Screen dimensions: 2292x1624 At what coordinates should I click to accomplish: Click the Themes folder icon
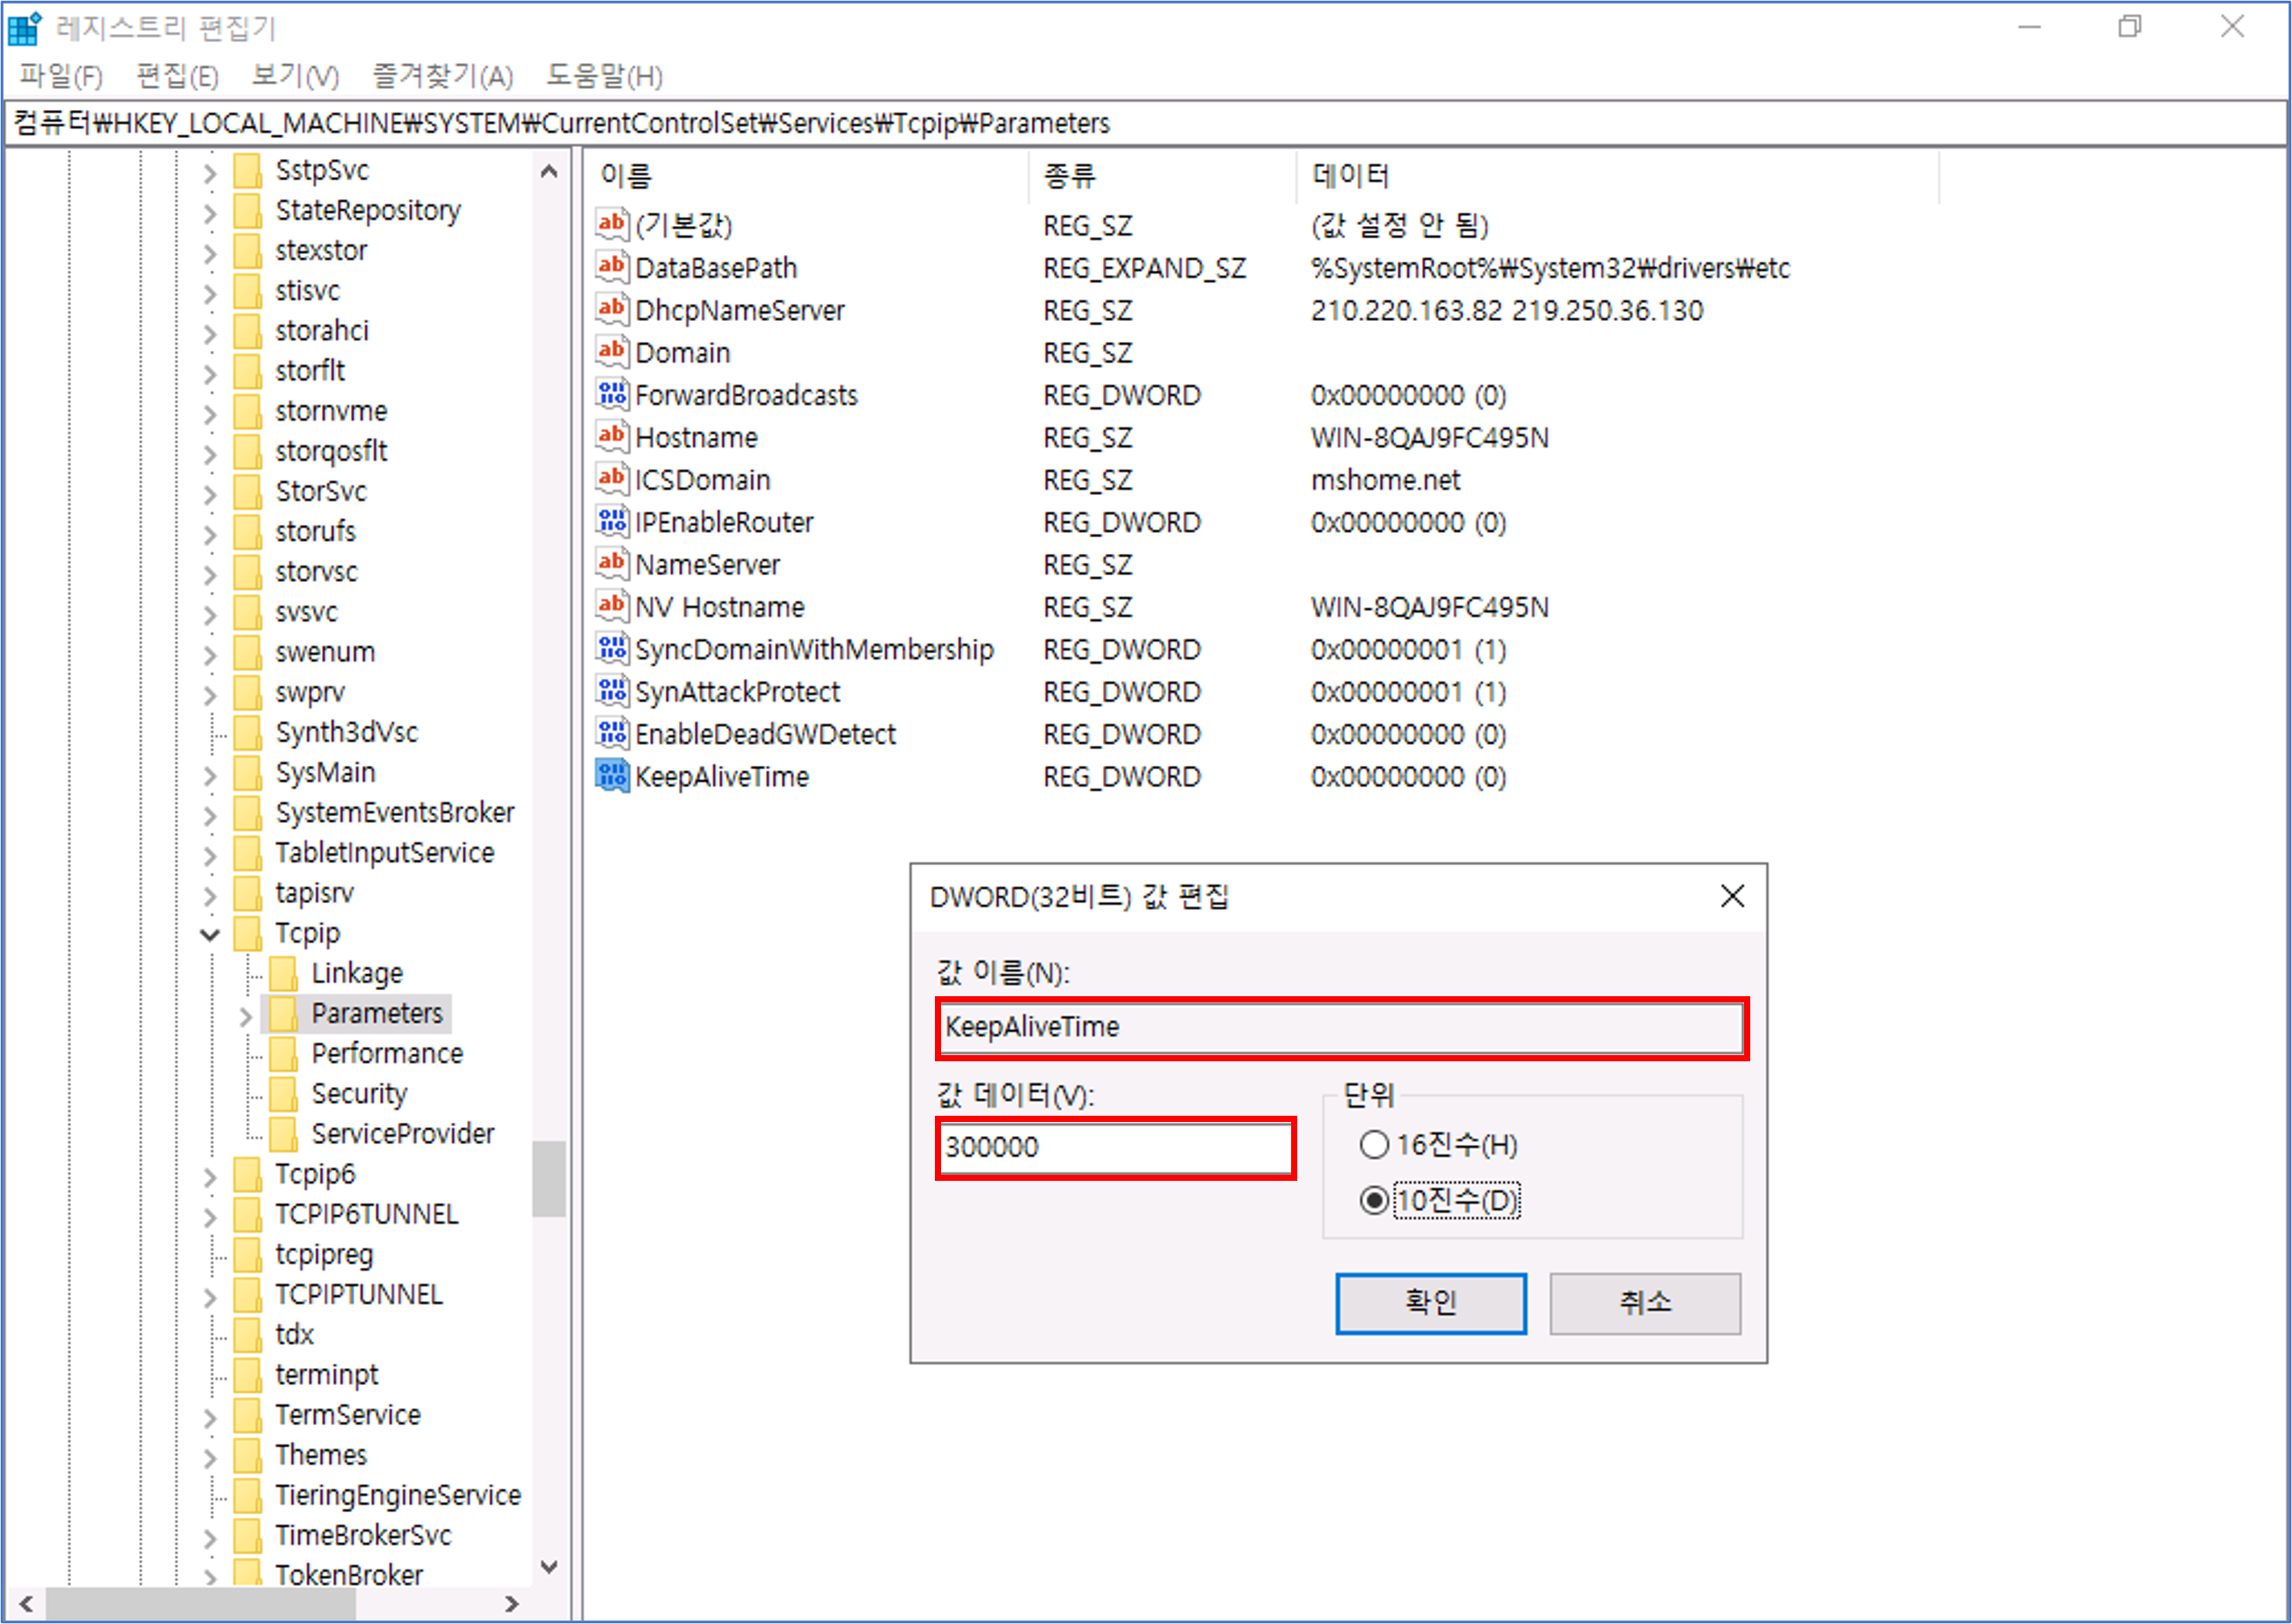tap(248, 1454)
